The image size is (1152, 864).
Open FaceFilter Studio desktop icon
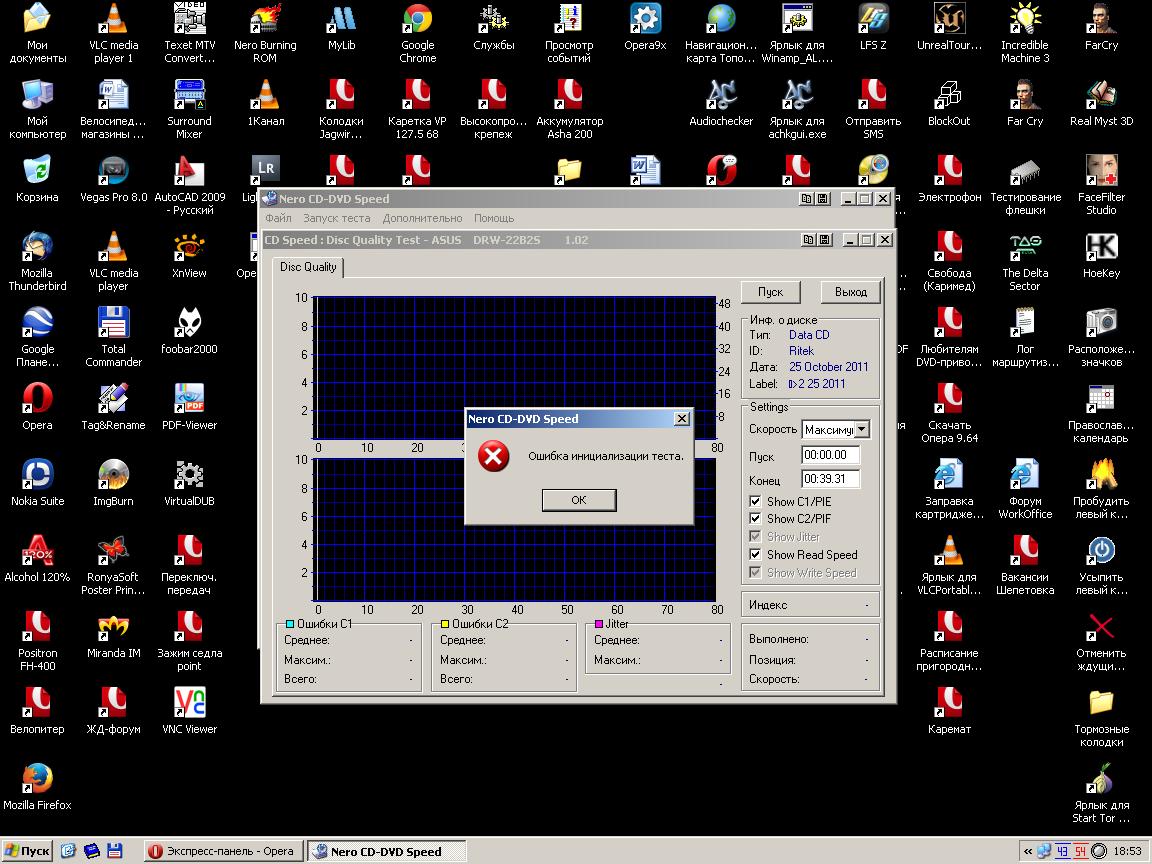(1101, 185)
